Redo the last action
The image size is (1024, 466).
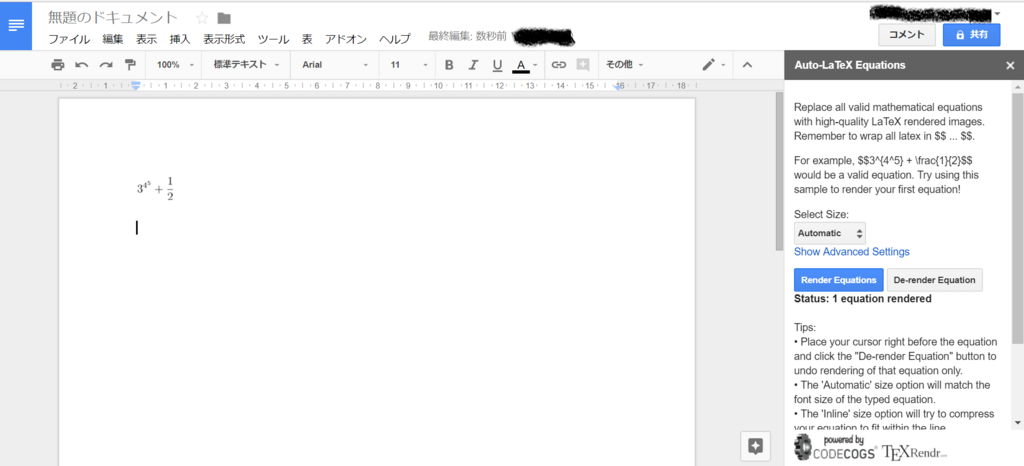[x=106, y=65]
